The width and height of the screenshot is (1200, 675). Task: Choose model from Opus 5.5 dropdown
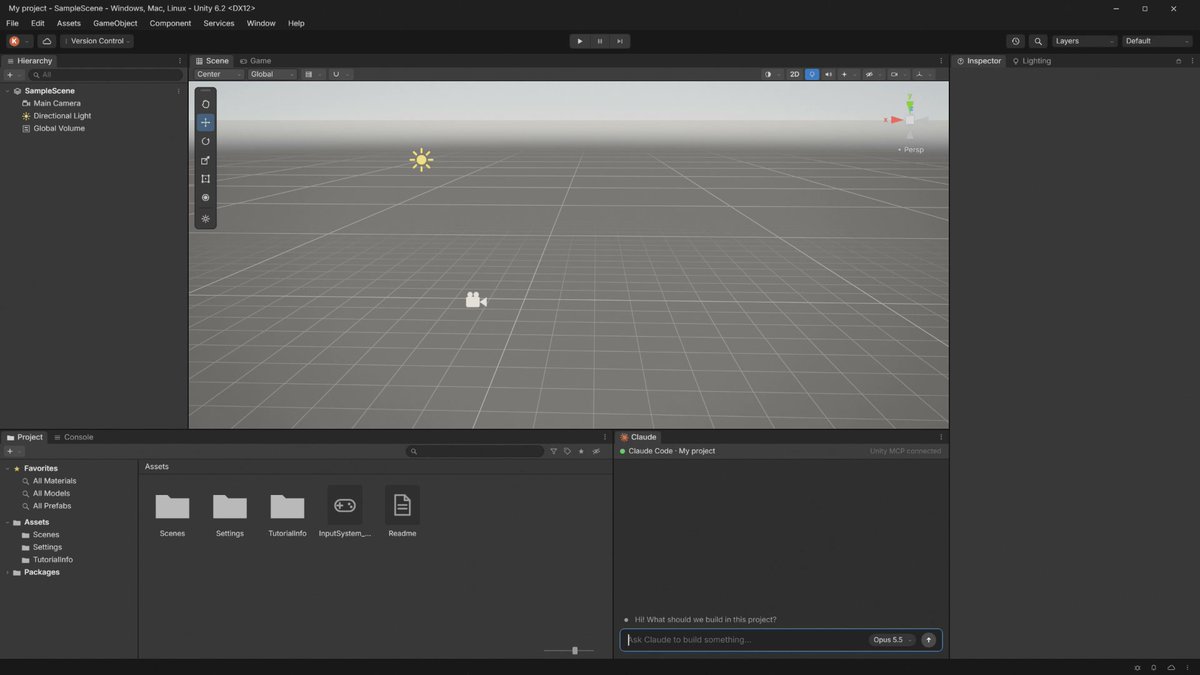pyautogui.click(x=893, y=640)
